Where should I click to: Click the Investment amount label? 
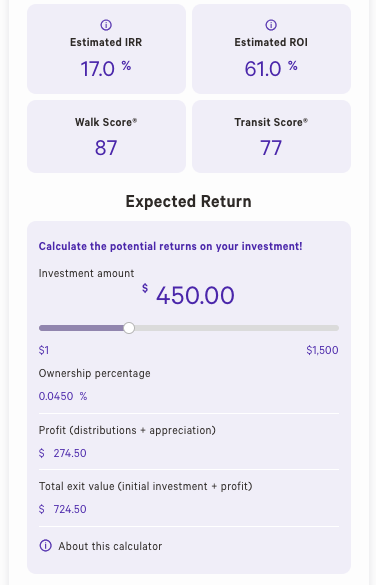tap(86, 273)
